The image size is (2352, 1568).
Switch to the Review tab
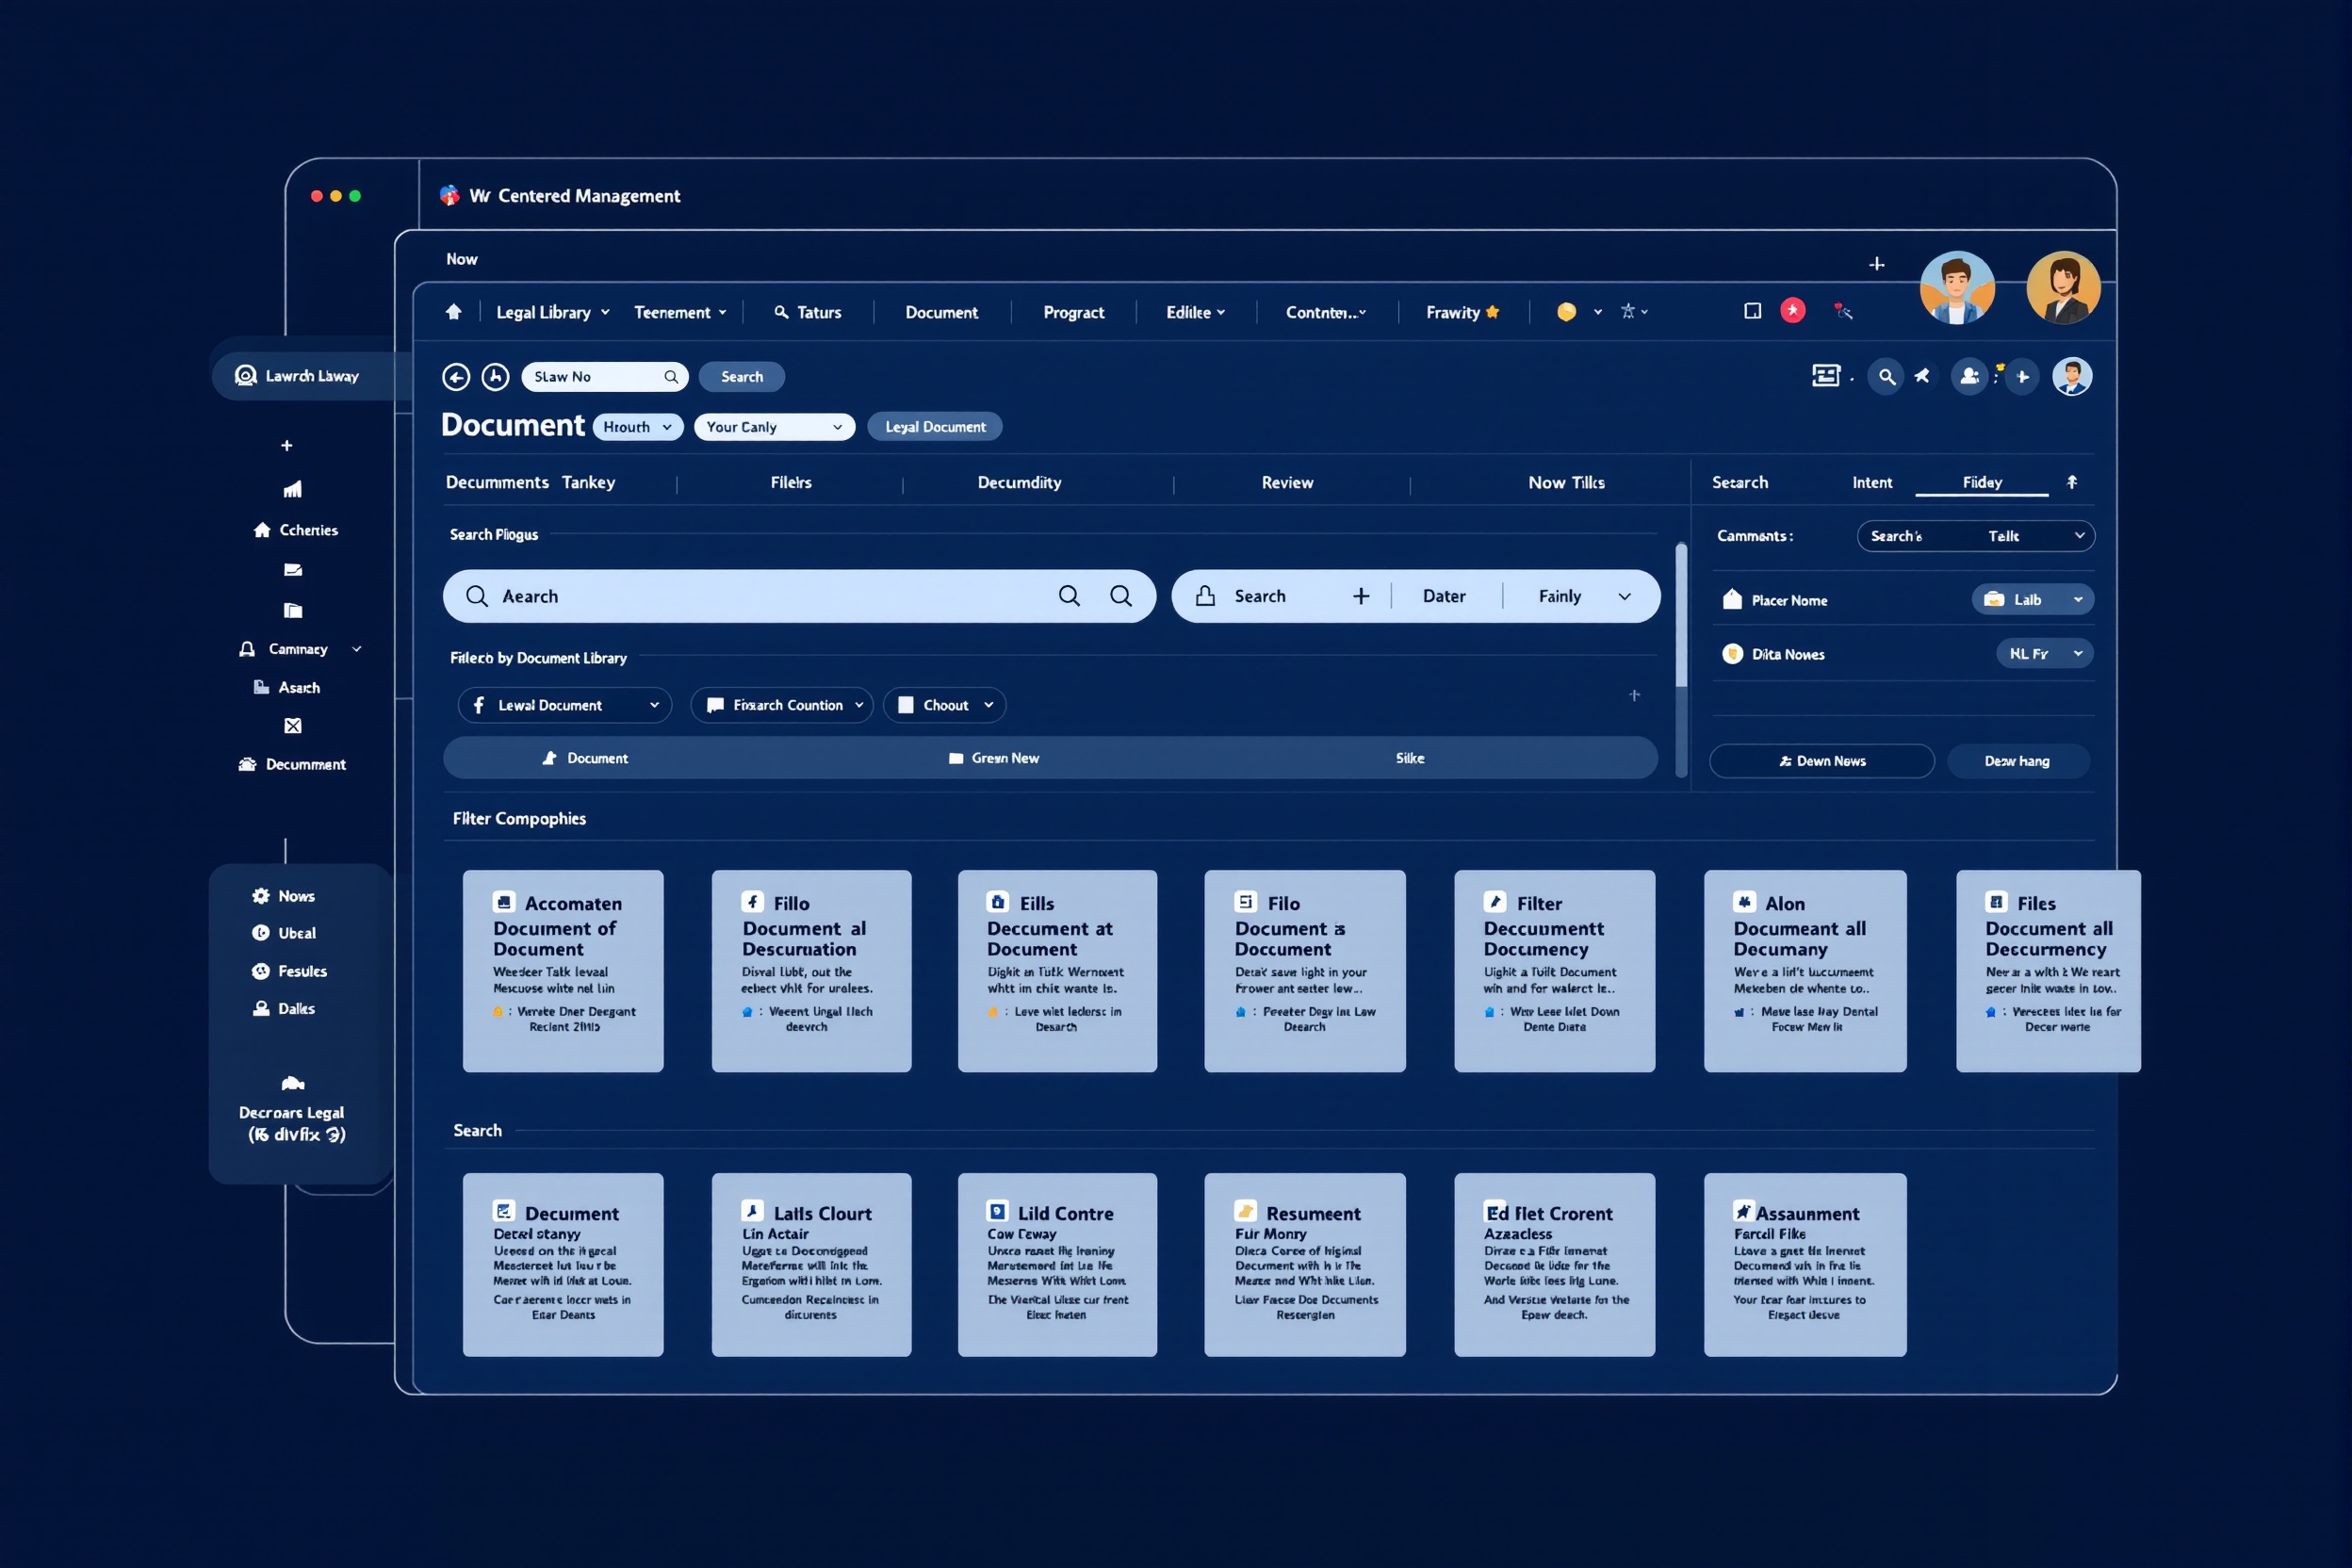pos(1287,483)
